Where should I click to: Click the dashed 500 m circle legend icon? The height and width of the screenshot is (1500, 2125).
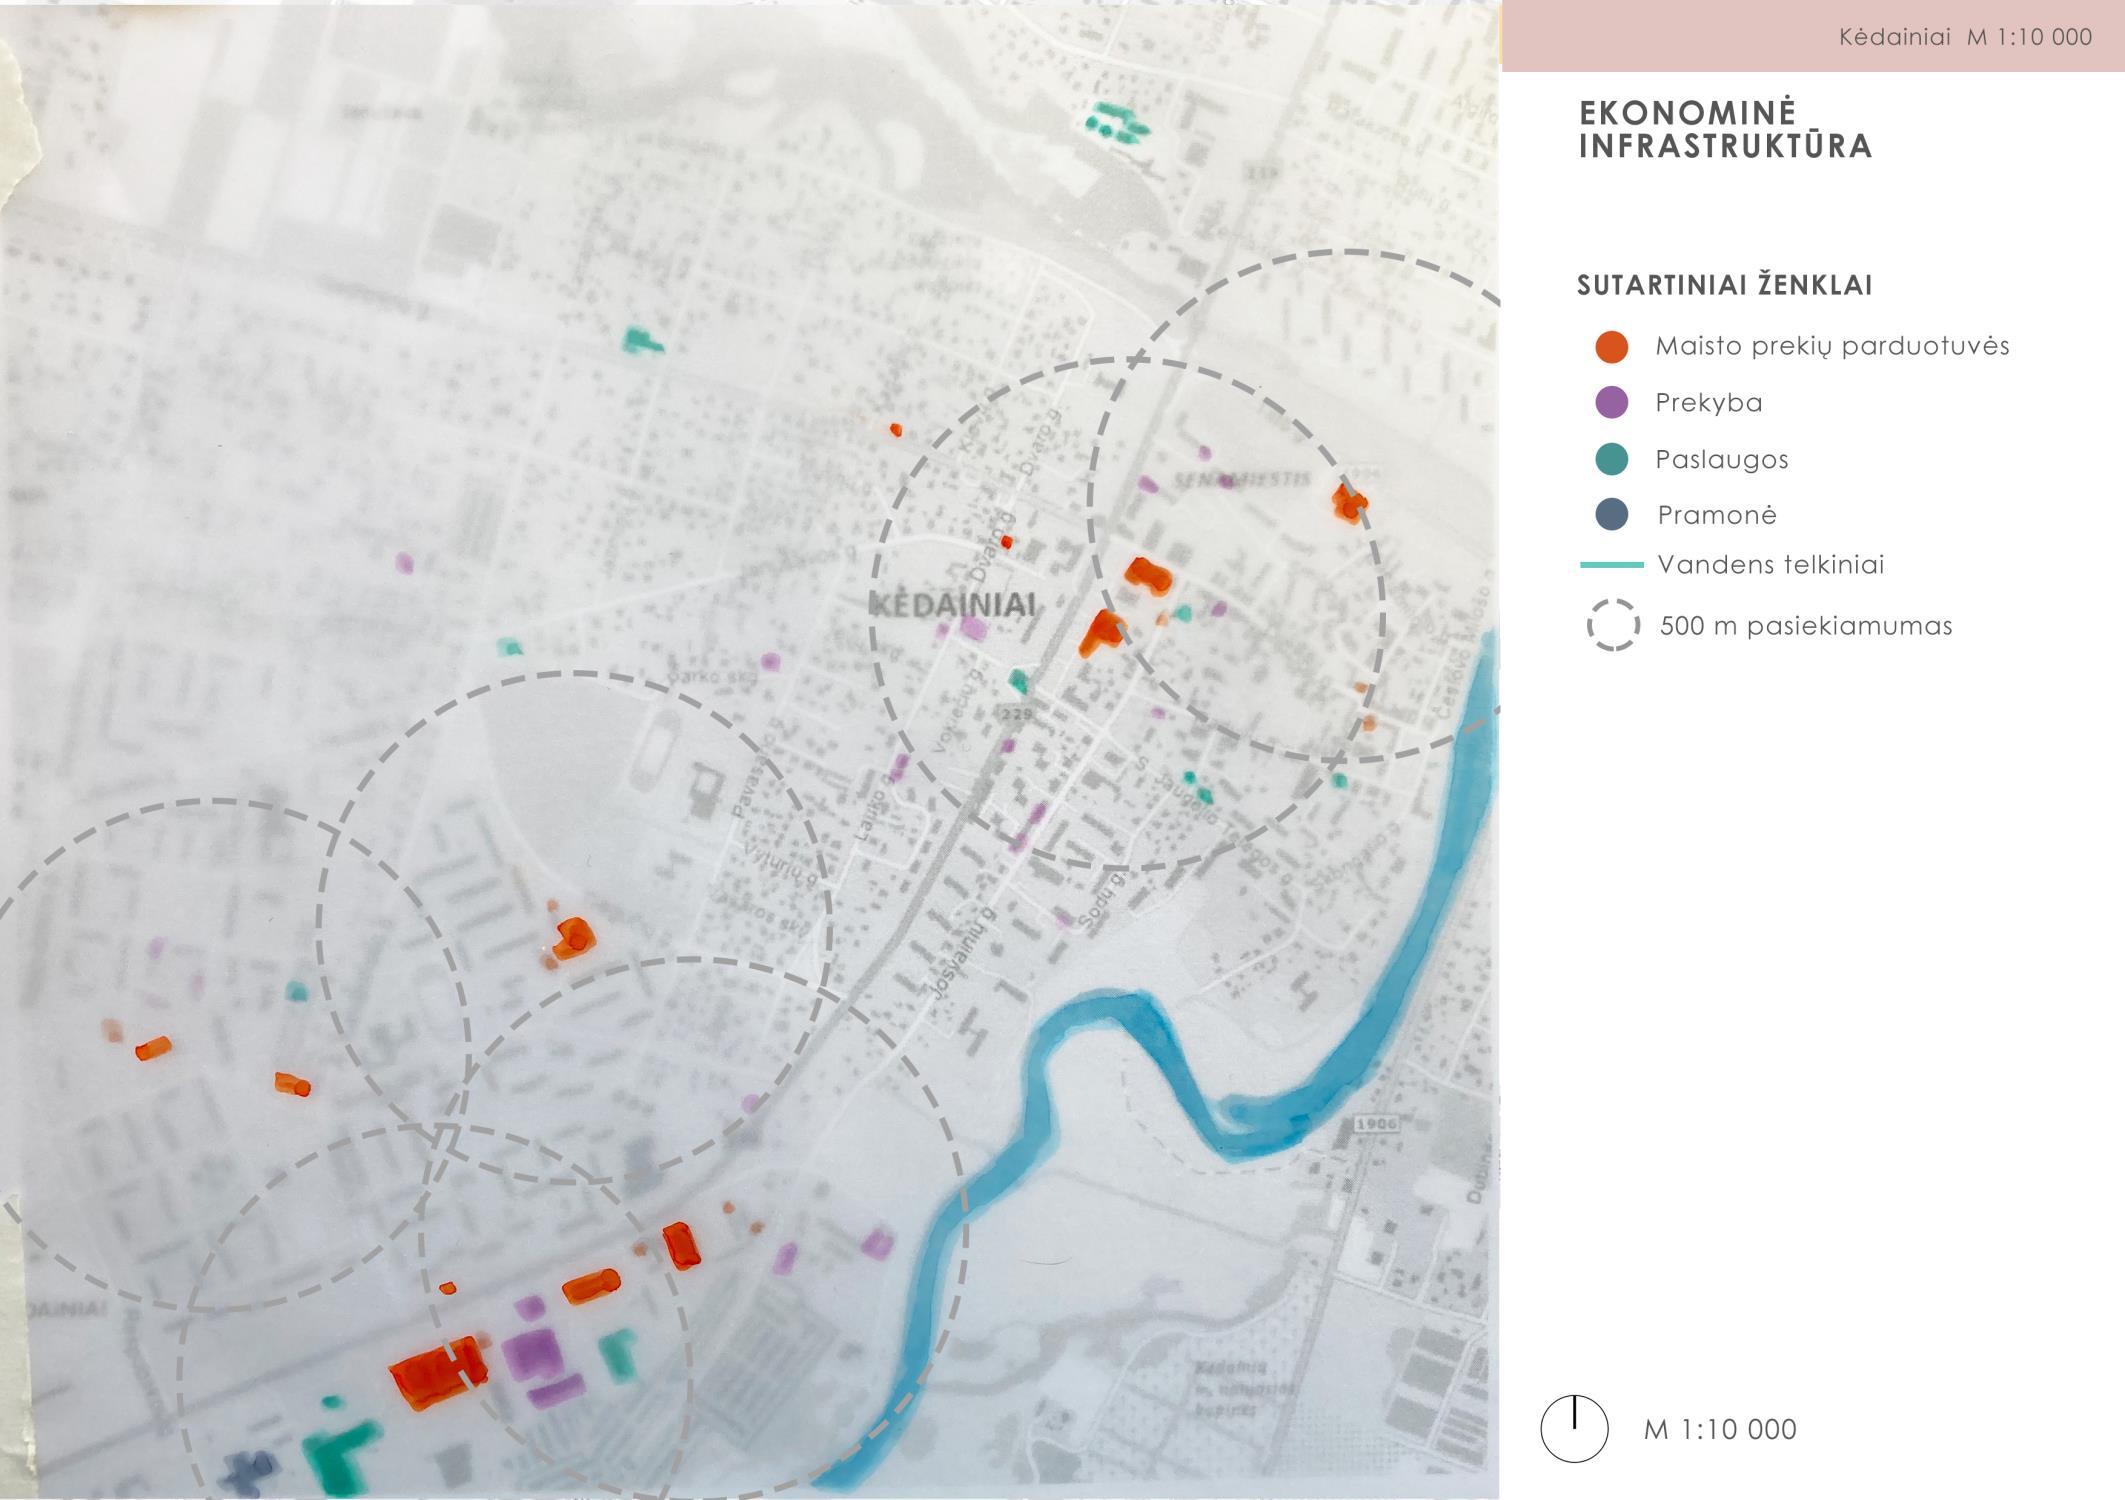pyautogui.click(x=1612, y=626)
